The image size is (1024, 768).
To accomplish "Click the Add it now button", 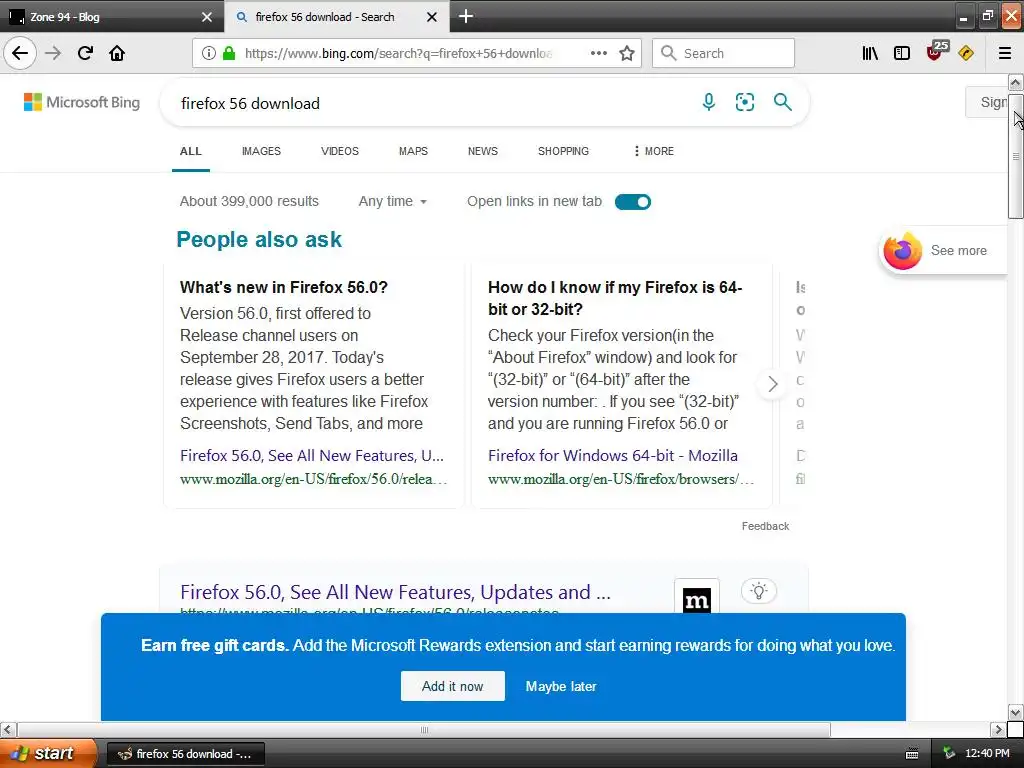I will (453, 686).
